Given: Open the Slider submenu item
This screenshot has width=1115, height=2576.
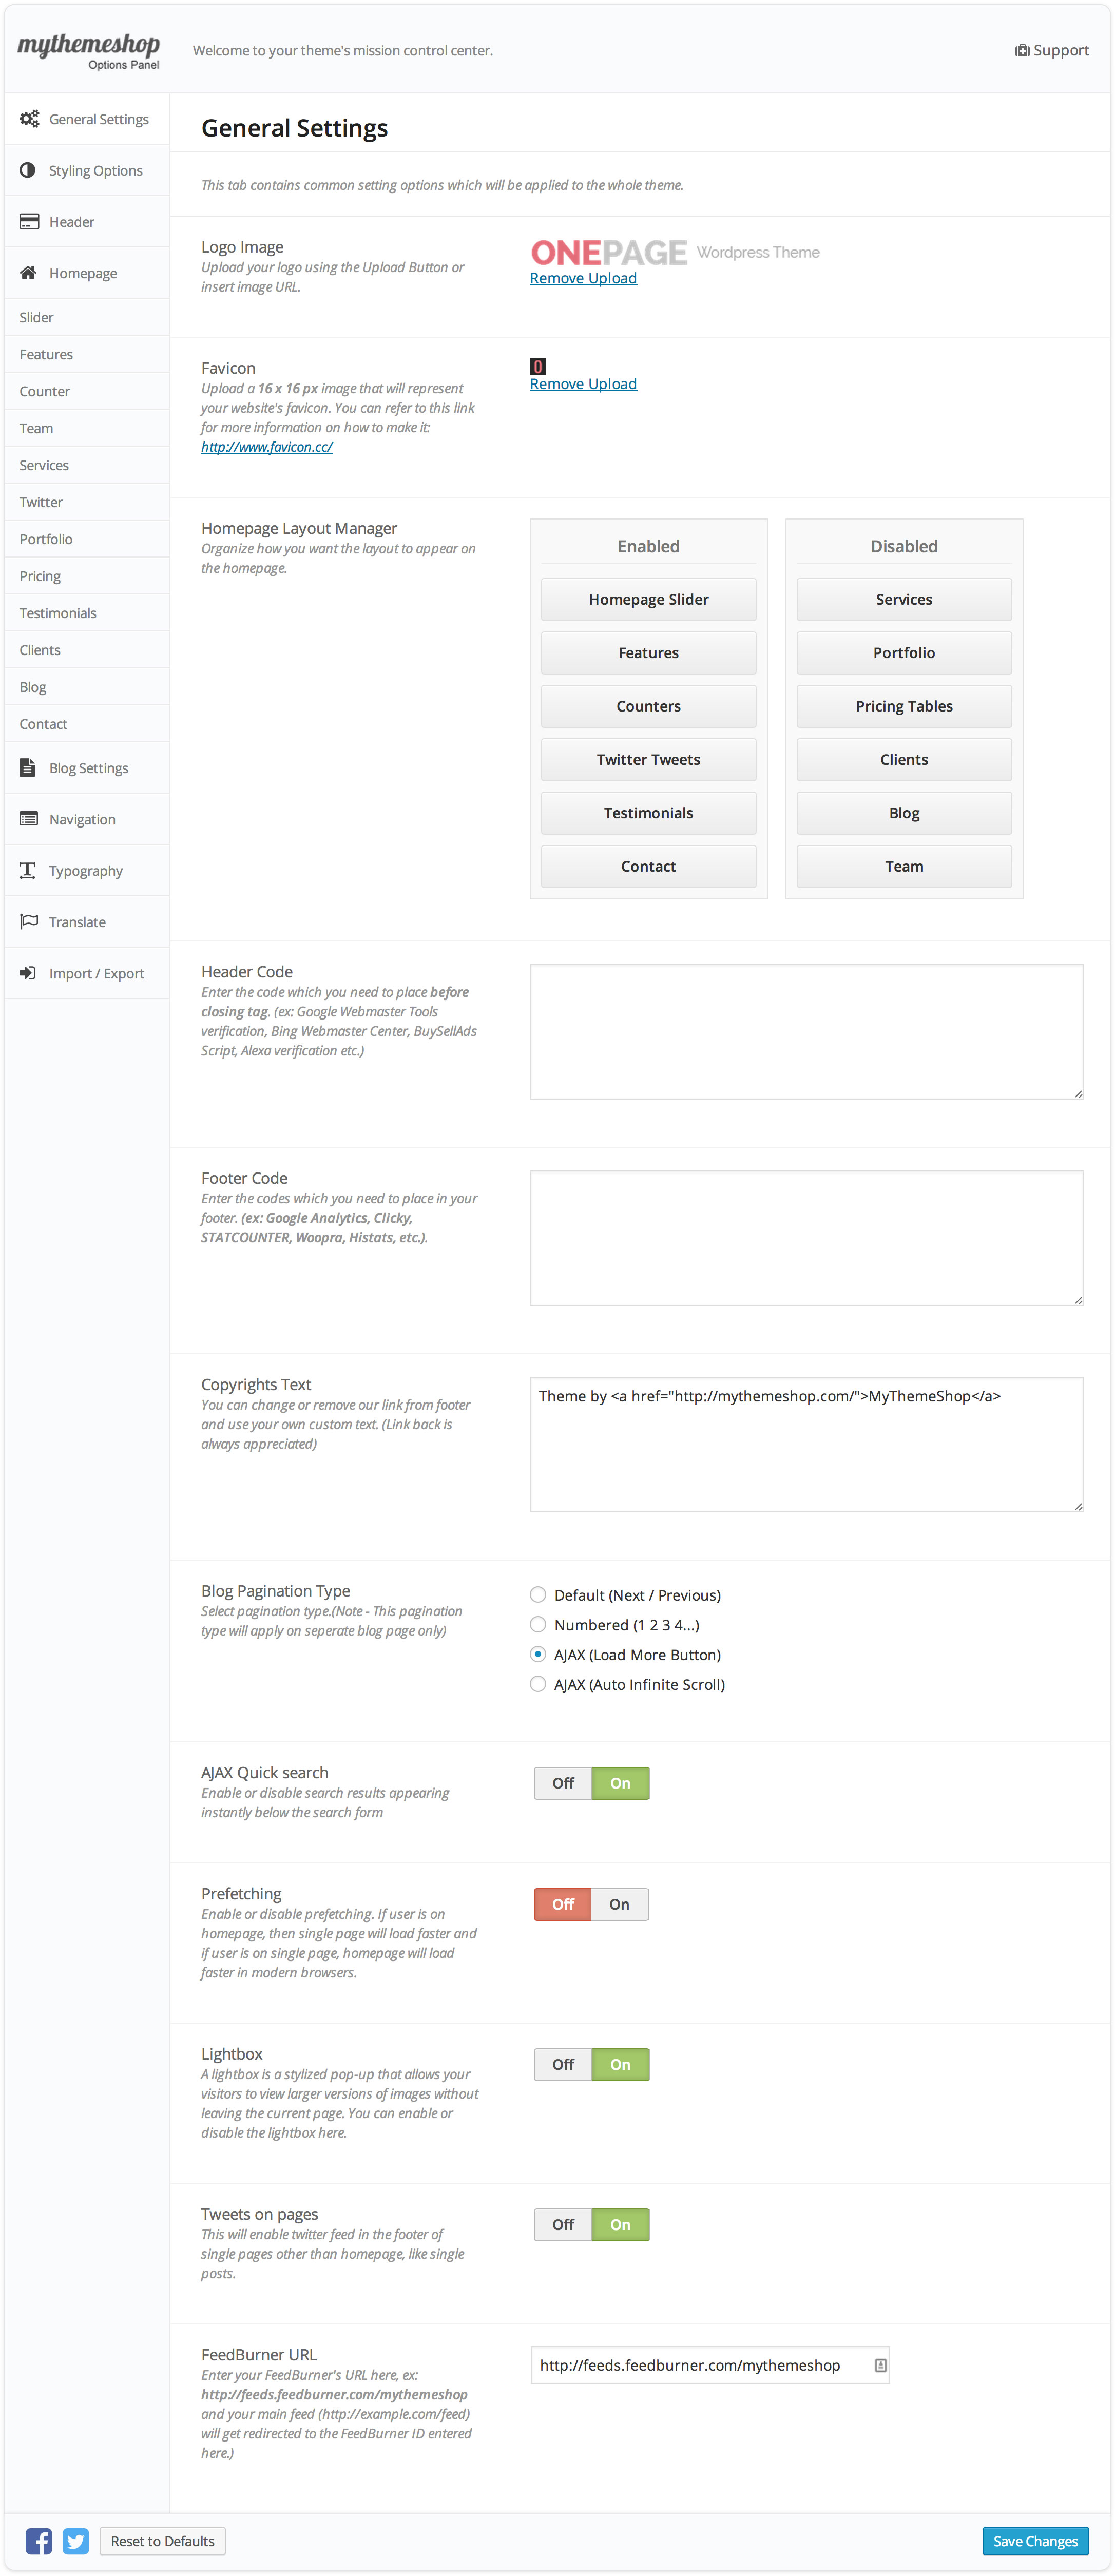Looking at the screenshot, I should pyautogui.click(x=87, y=317).
